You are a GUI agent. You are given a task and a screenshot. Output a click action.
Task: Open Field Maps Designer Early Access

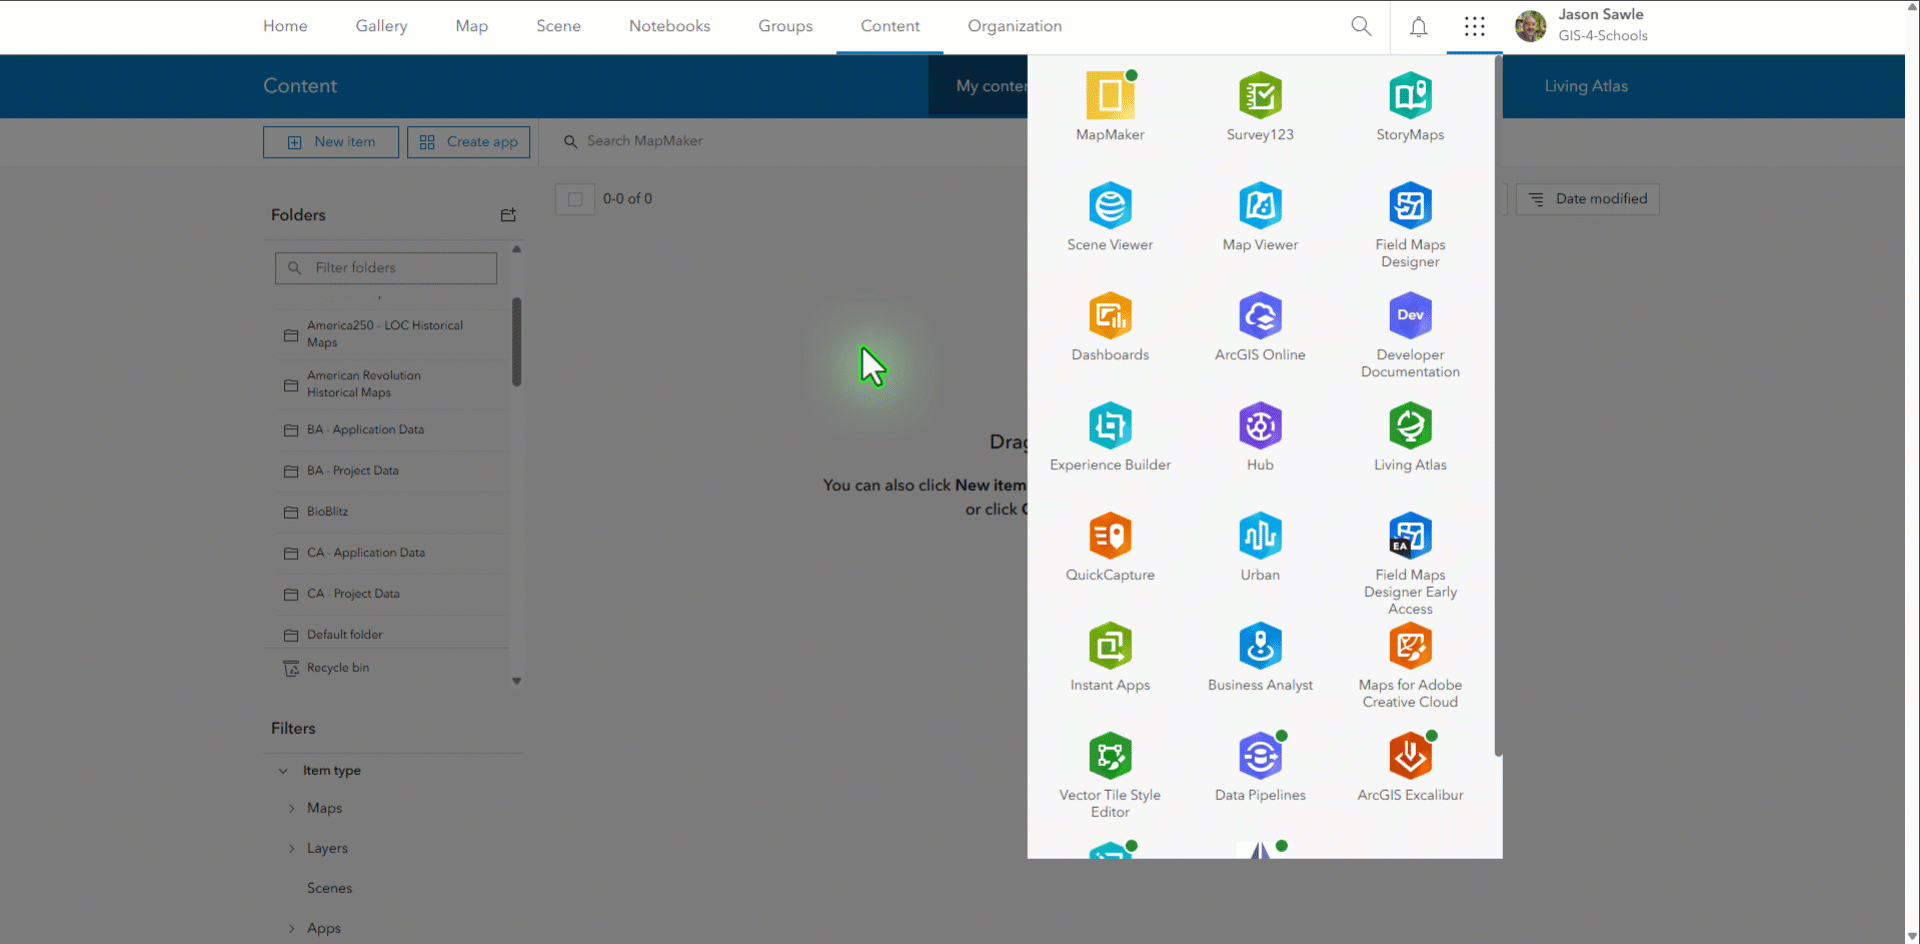1410,563
